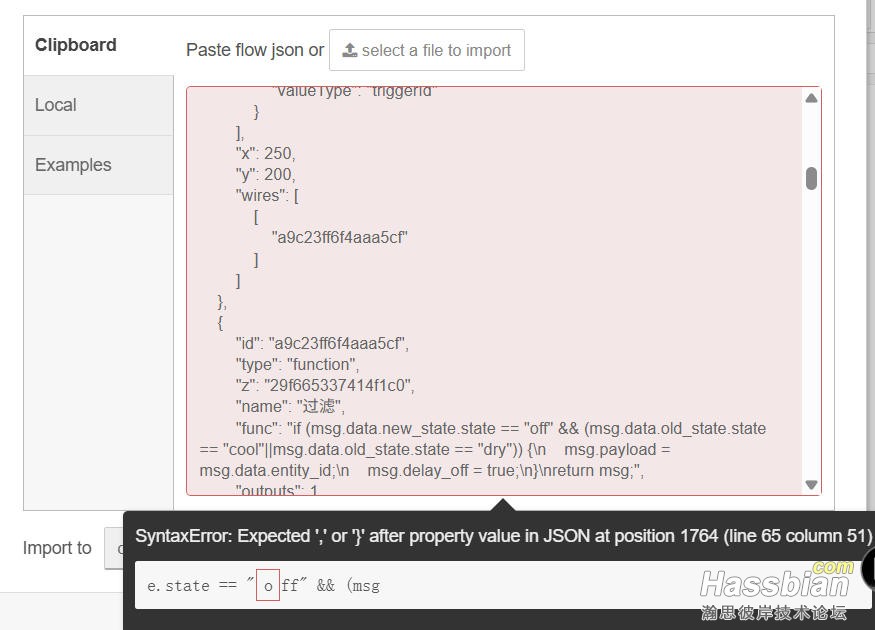Place cursor on the "func" line in JSON
This screenshot has height=630, width=875.
pos(480,429)
